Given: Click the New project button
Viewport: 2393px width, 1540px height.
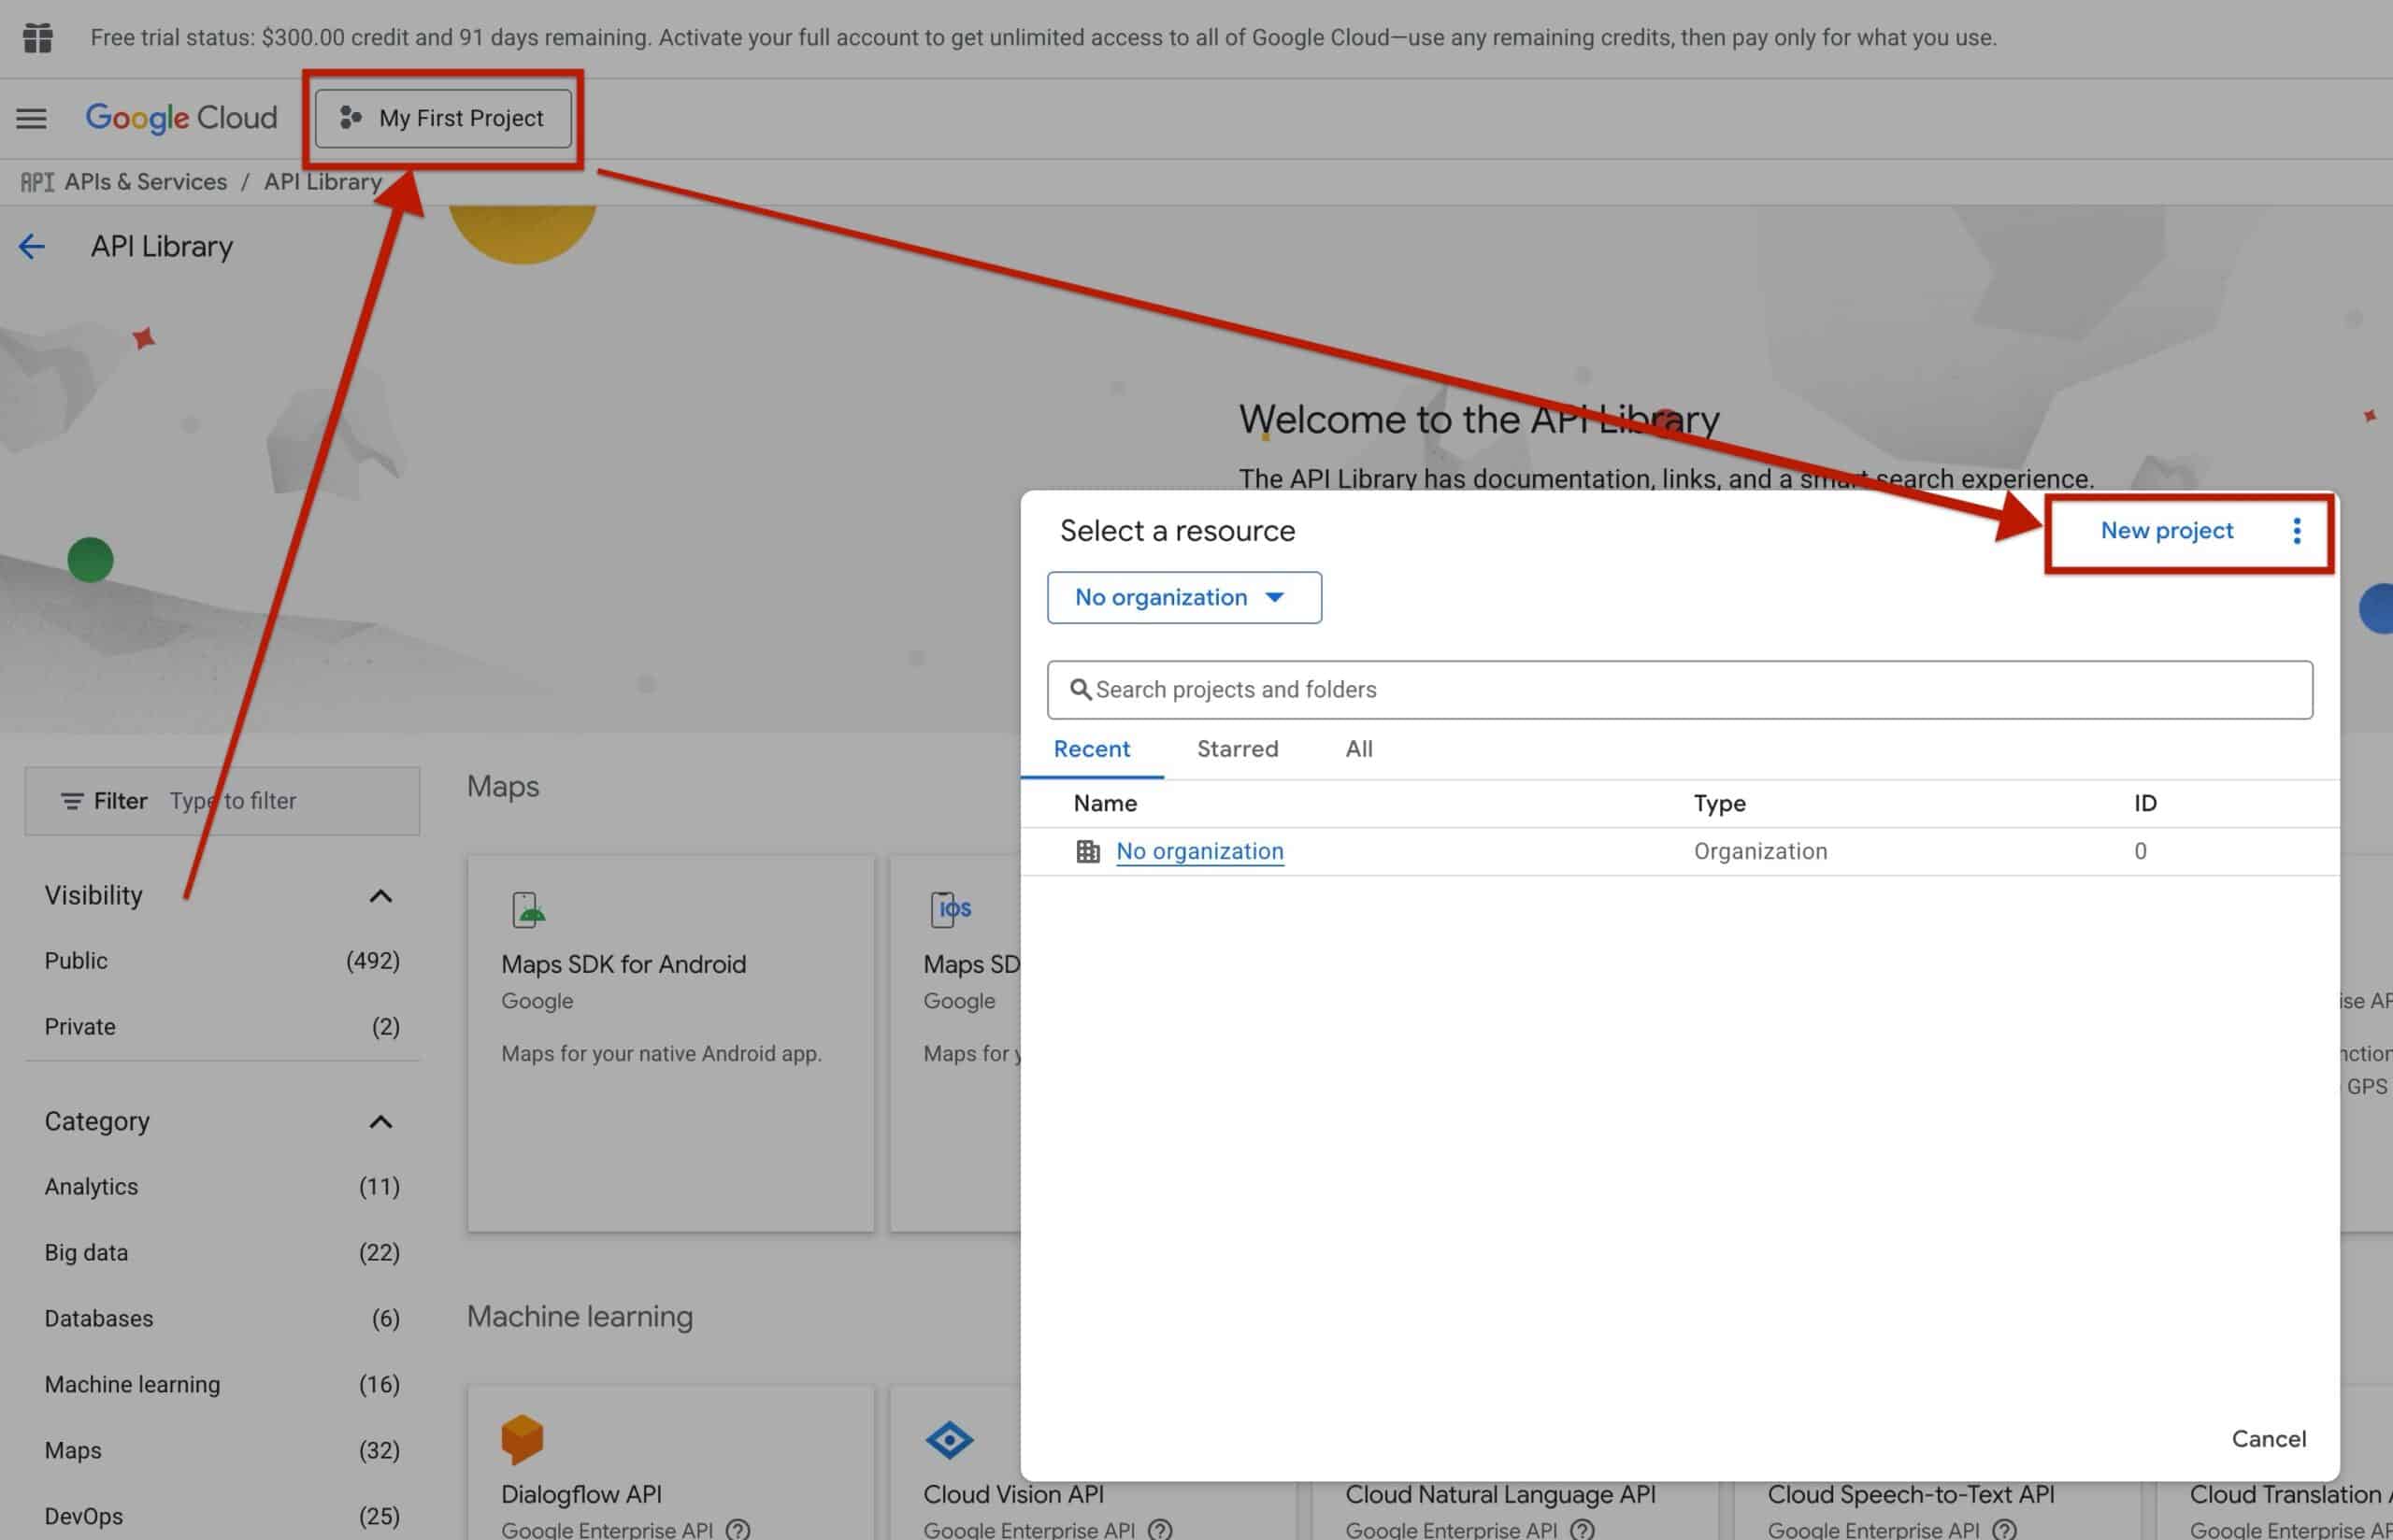Looking at the screenshot, I should (2166, 531).
